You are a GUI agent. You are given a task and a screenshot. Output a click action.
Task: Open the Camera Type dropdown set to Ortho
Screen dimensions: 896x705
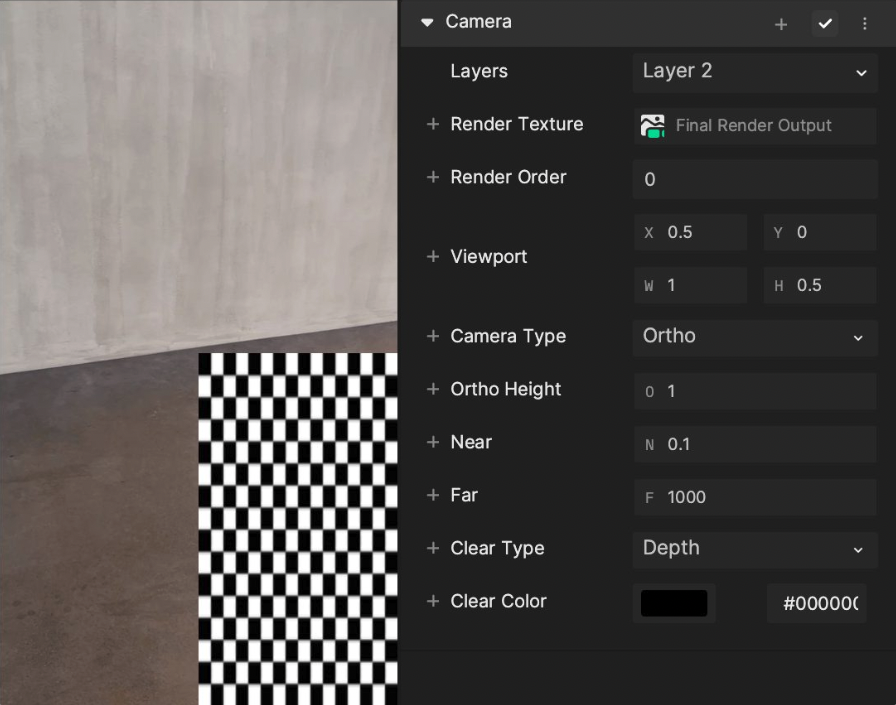point(754,337)
